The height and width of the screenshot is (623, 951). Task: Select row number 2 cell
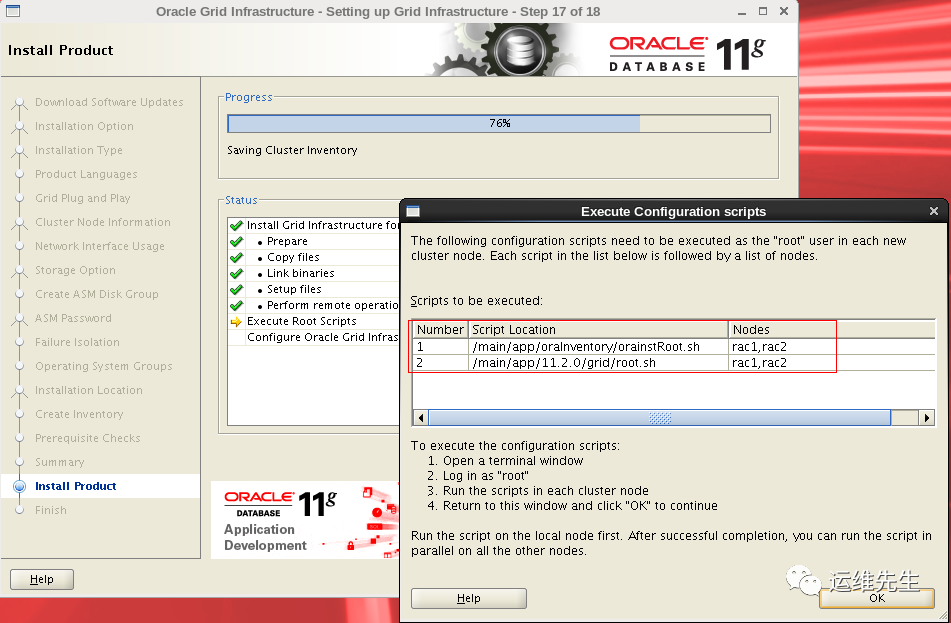(x=440, y=363)
